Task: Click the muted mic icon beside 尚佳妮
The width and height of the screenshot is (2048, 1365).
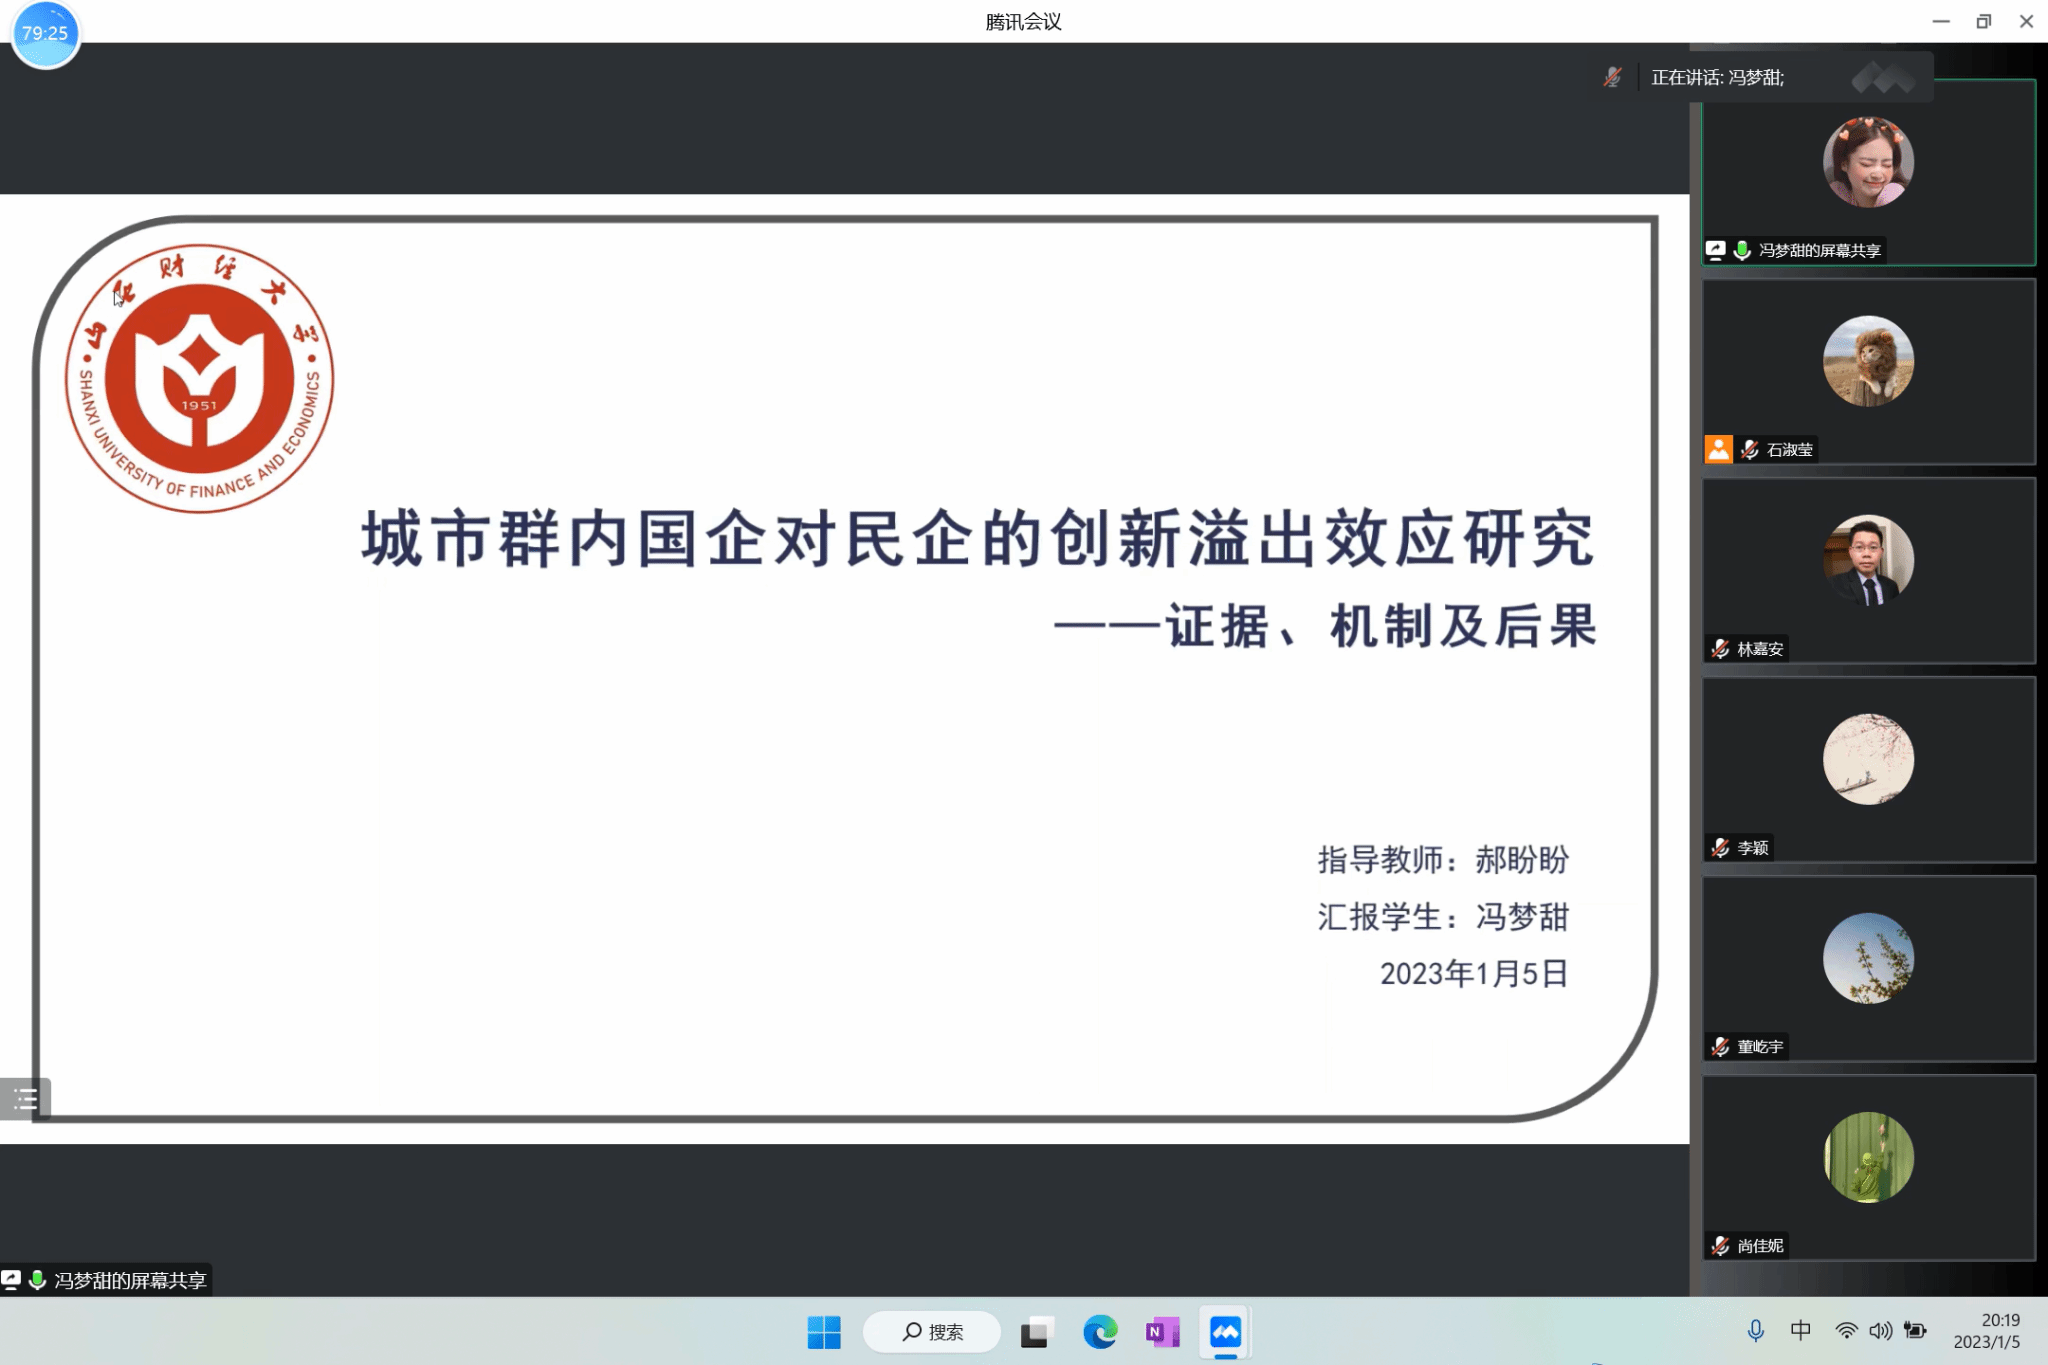Action: (1720, 1246)
